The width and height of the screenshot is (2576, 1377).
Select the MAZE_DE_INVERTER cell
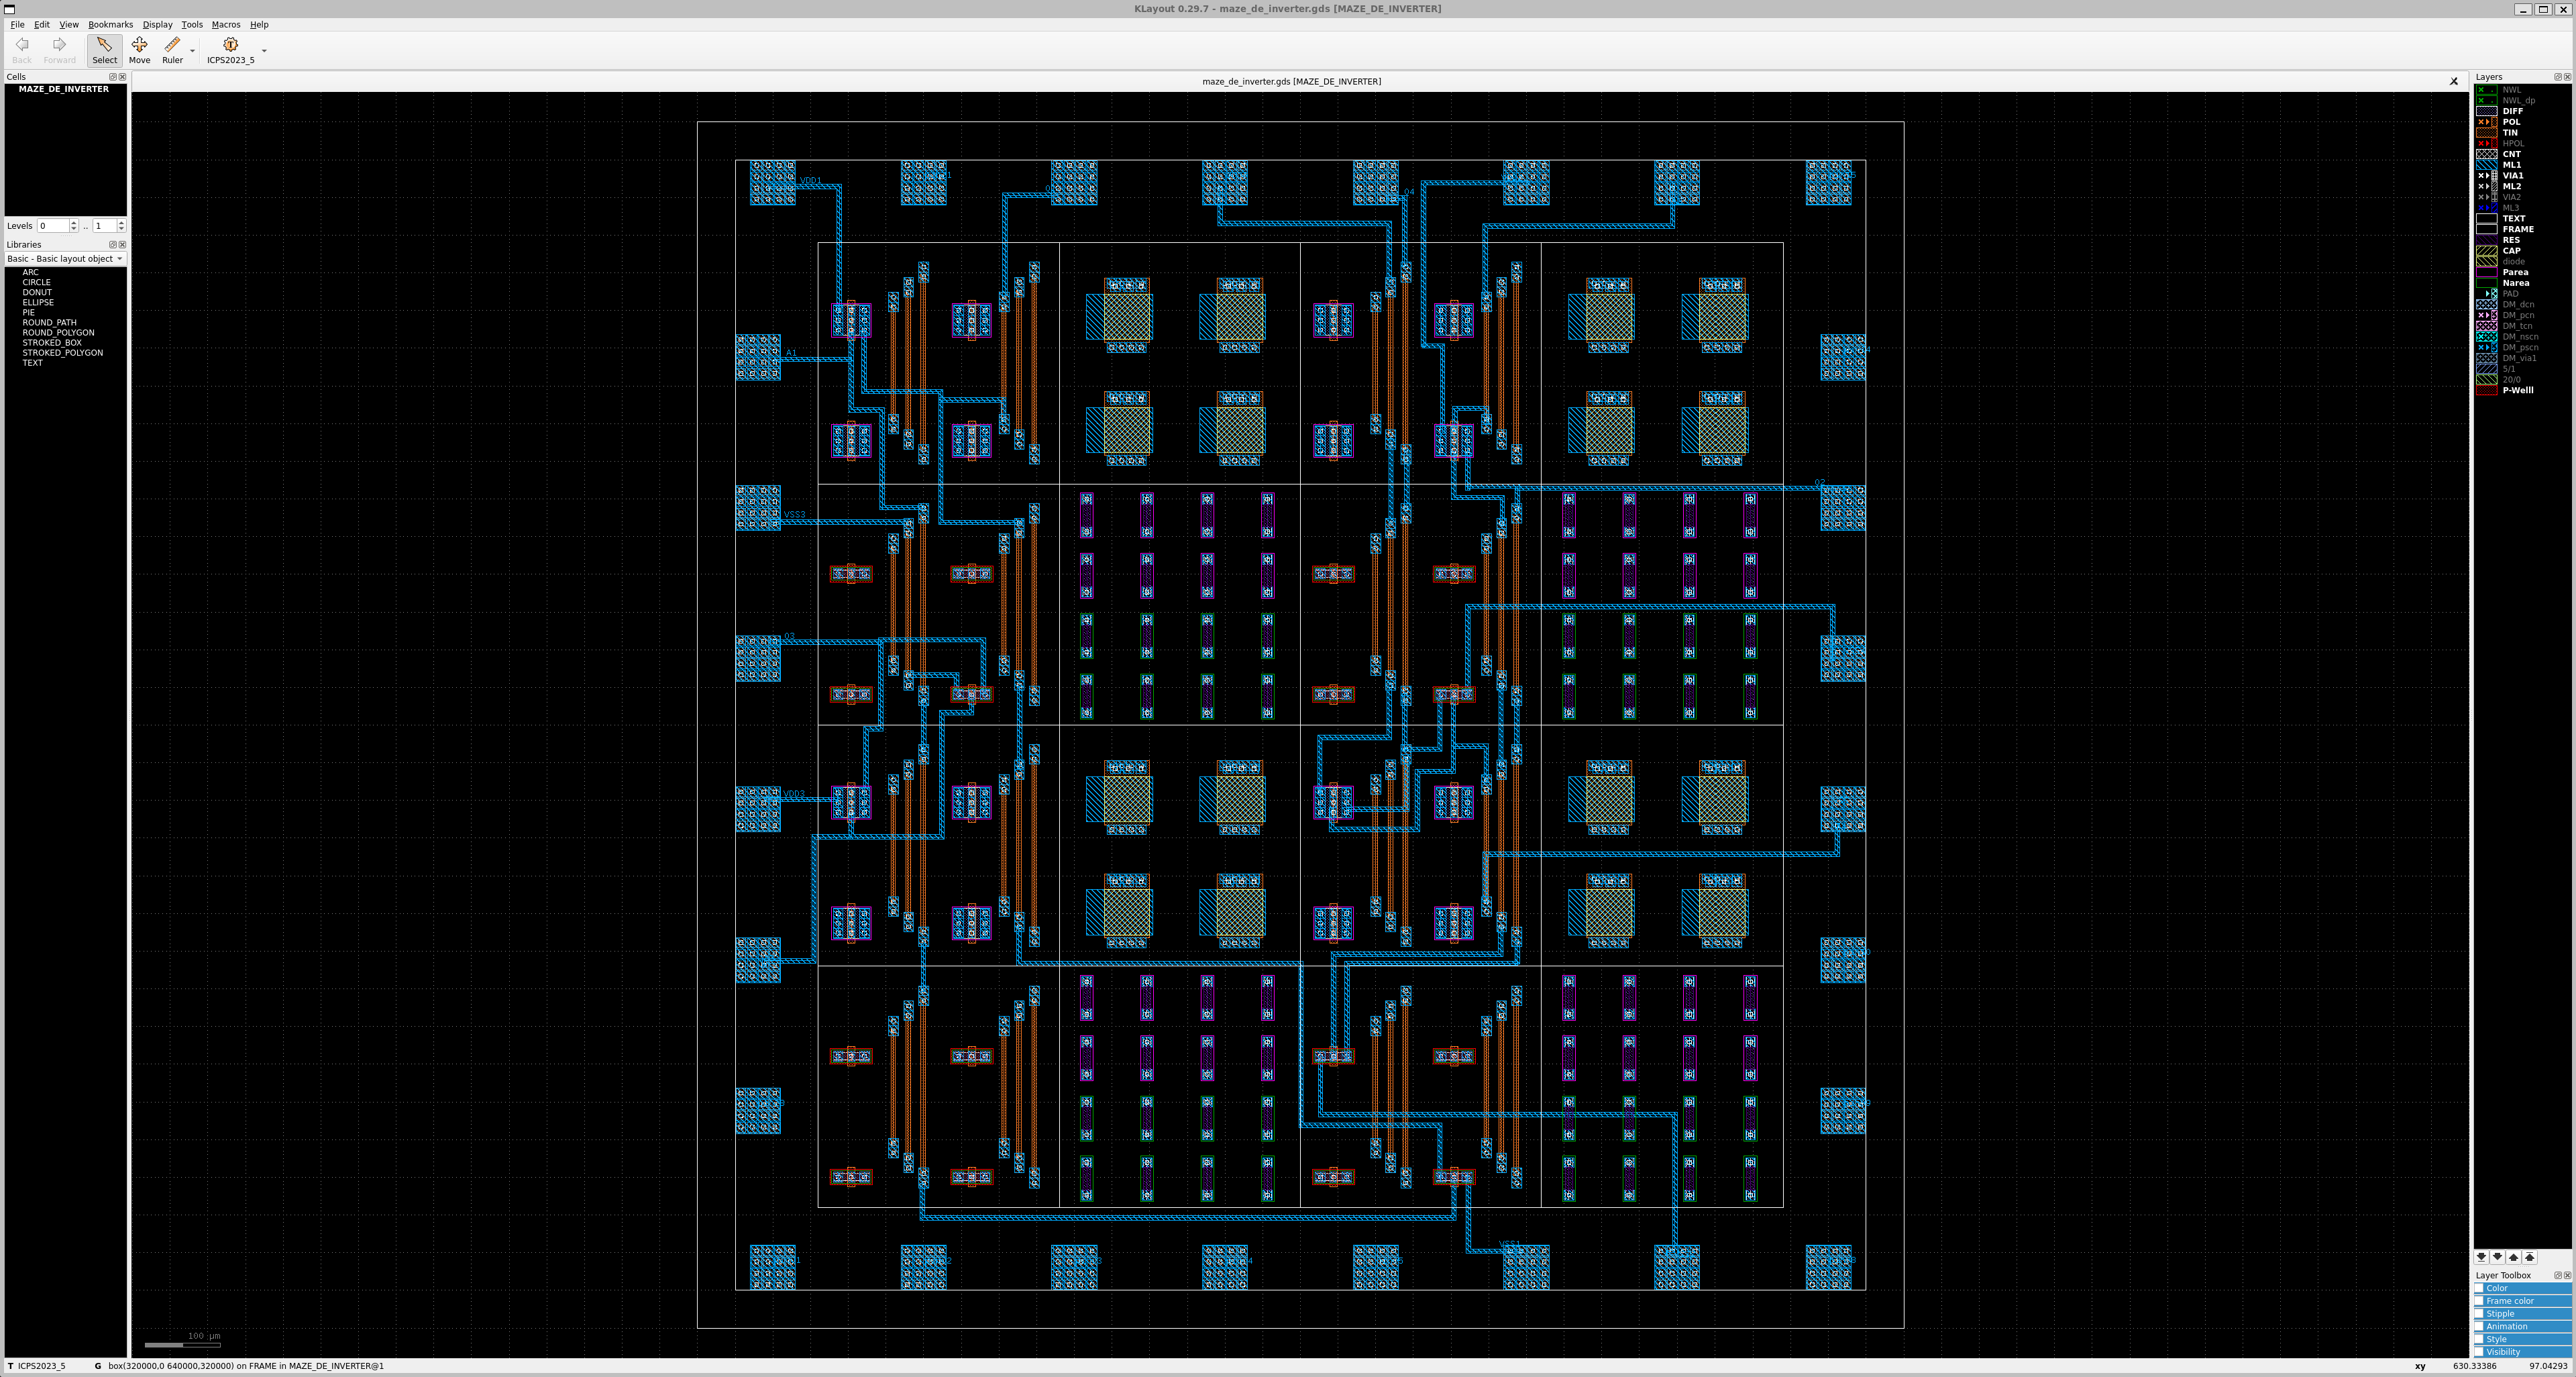coord(63,89)
